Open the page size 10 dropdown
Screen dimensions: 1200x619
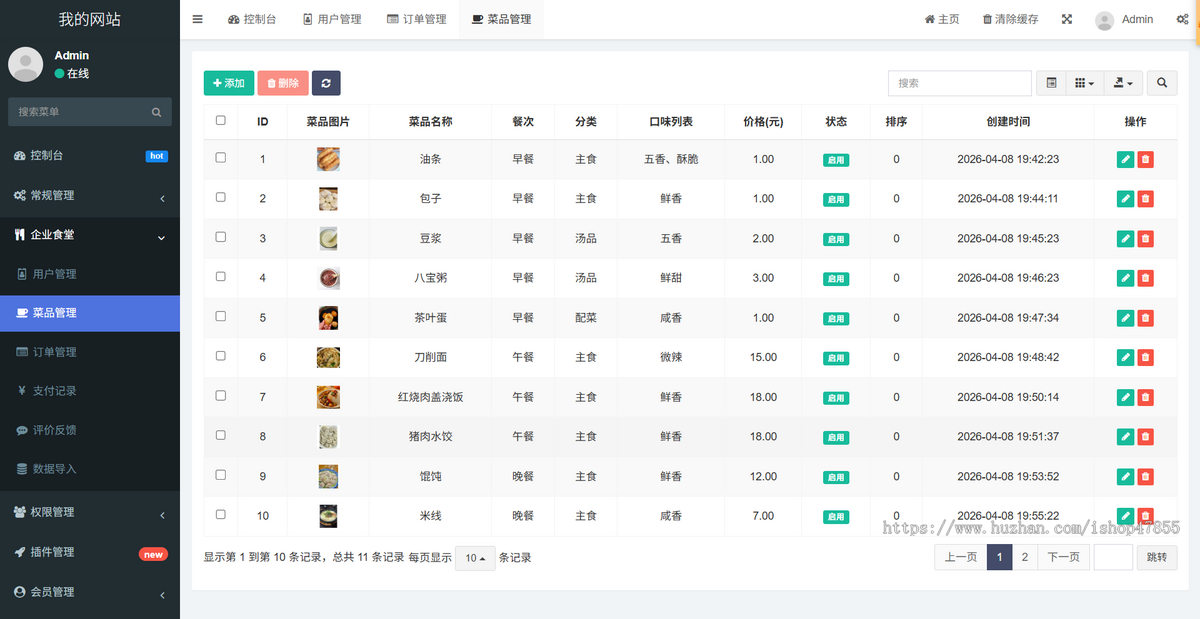pos(475,558)
